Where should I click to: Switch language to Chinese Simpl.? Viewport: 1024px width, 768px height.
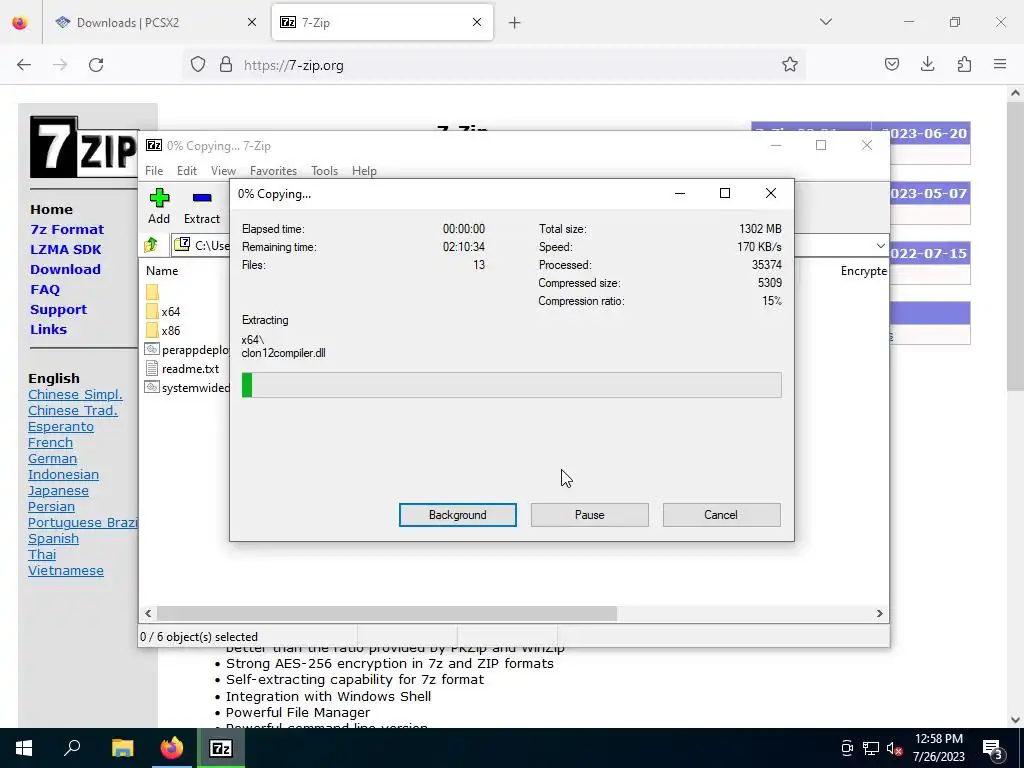[75, 394]
